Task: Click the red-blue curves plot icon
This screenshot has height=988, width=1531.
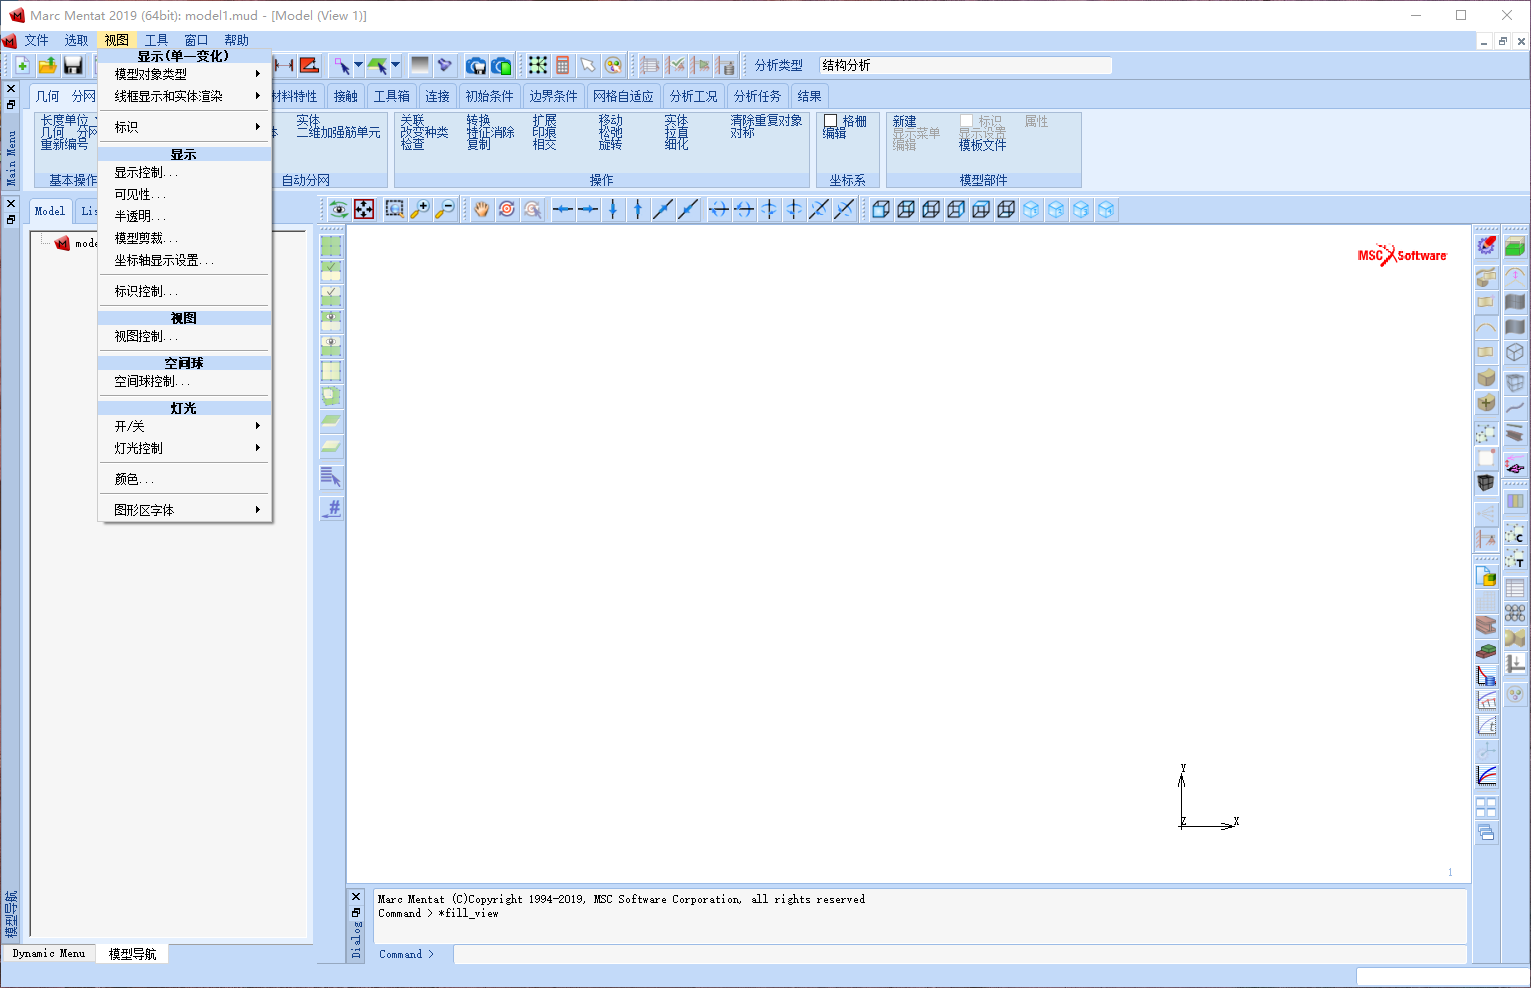Action: pos(1487,775)
